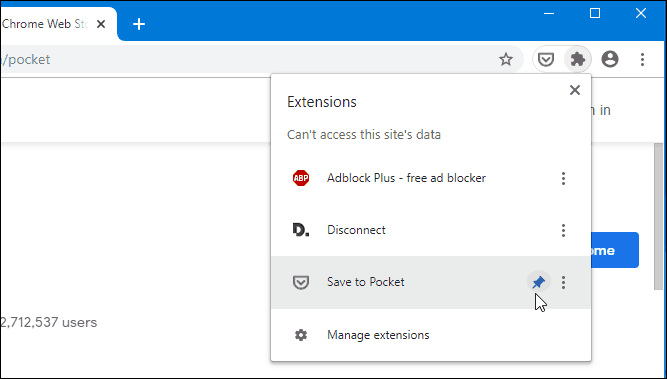Open the Chrome three-dot menu

coord(642,59)
